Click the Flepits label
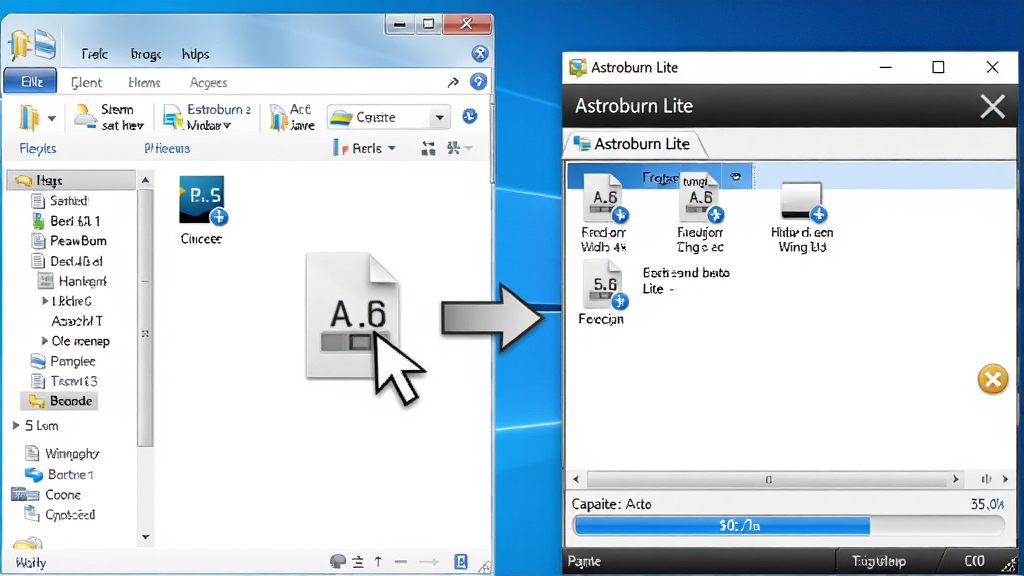This screenshot has height=576, width=1024. click(38, 149)
